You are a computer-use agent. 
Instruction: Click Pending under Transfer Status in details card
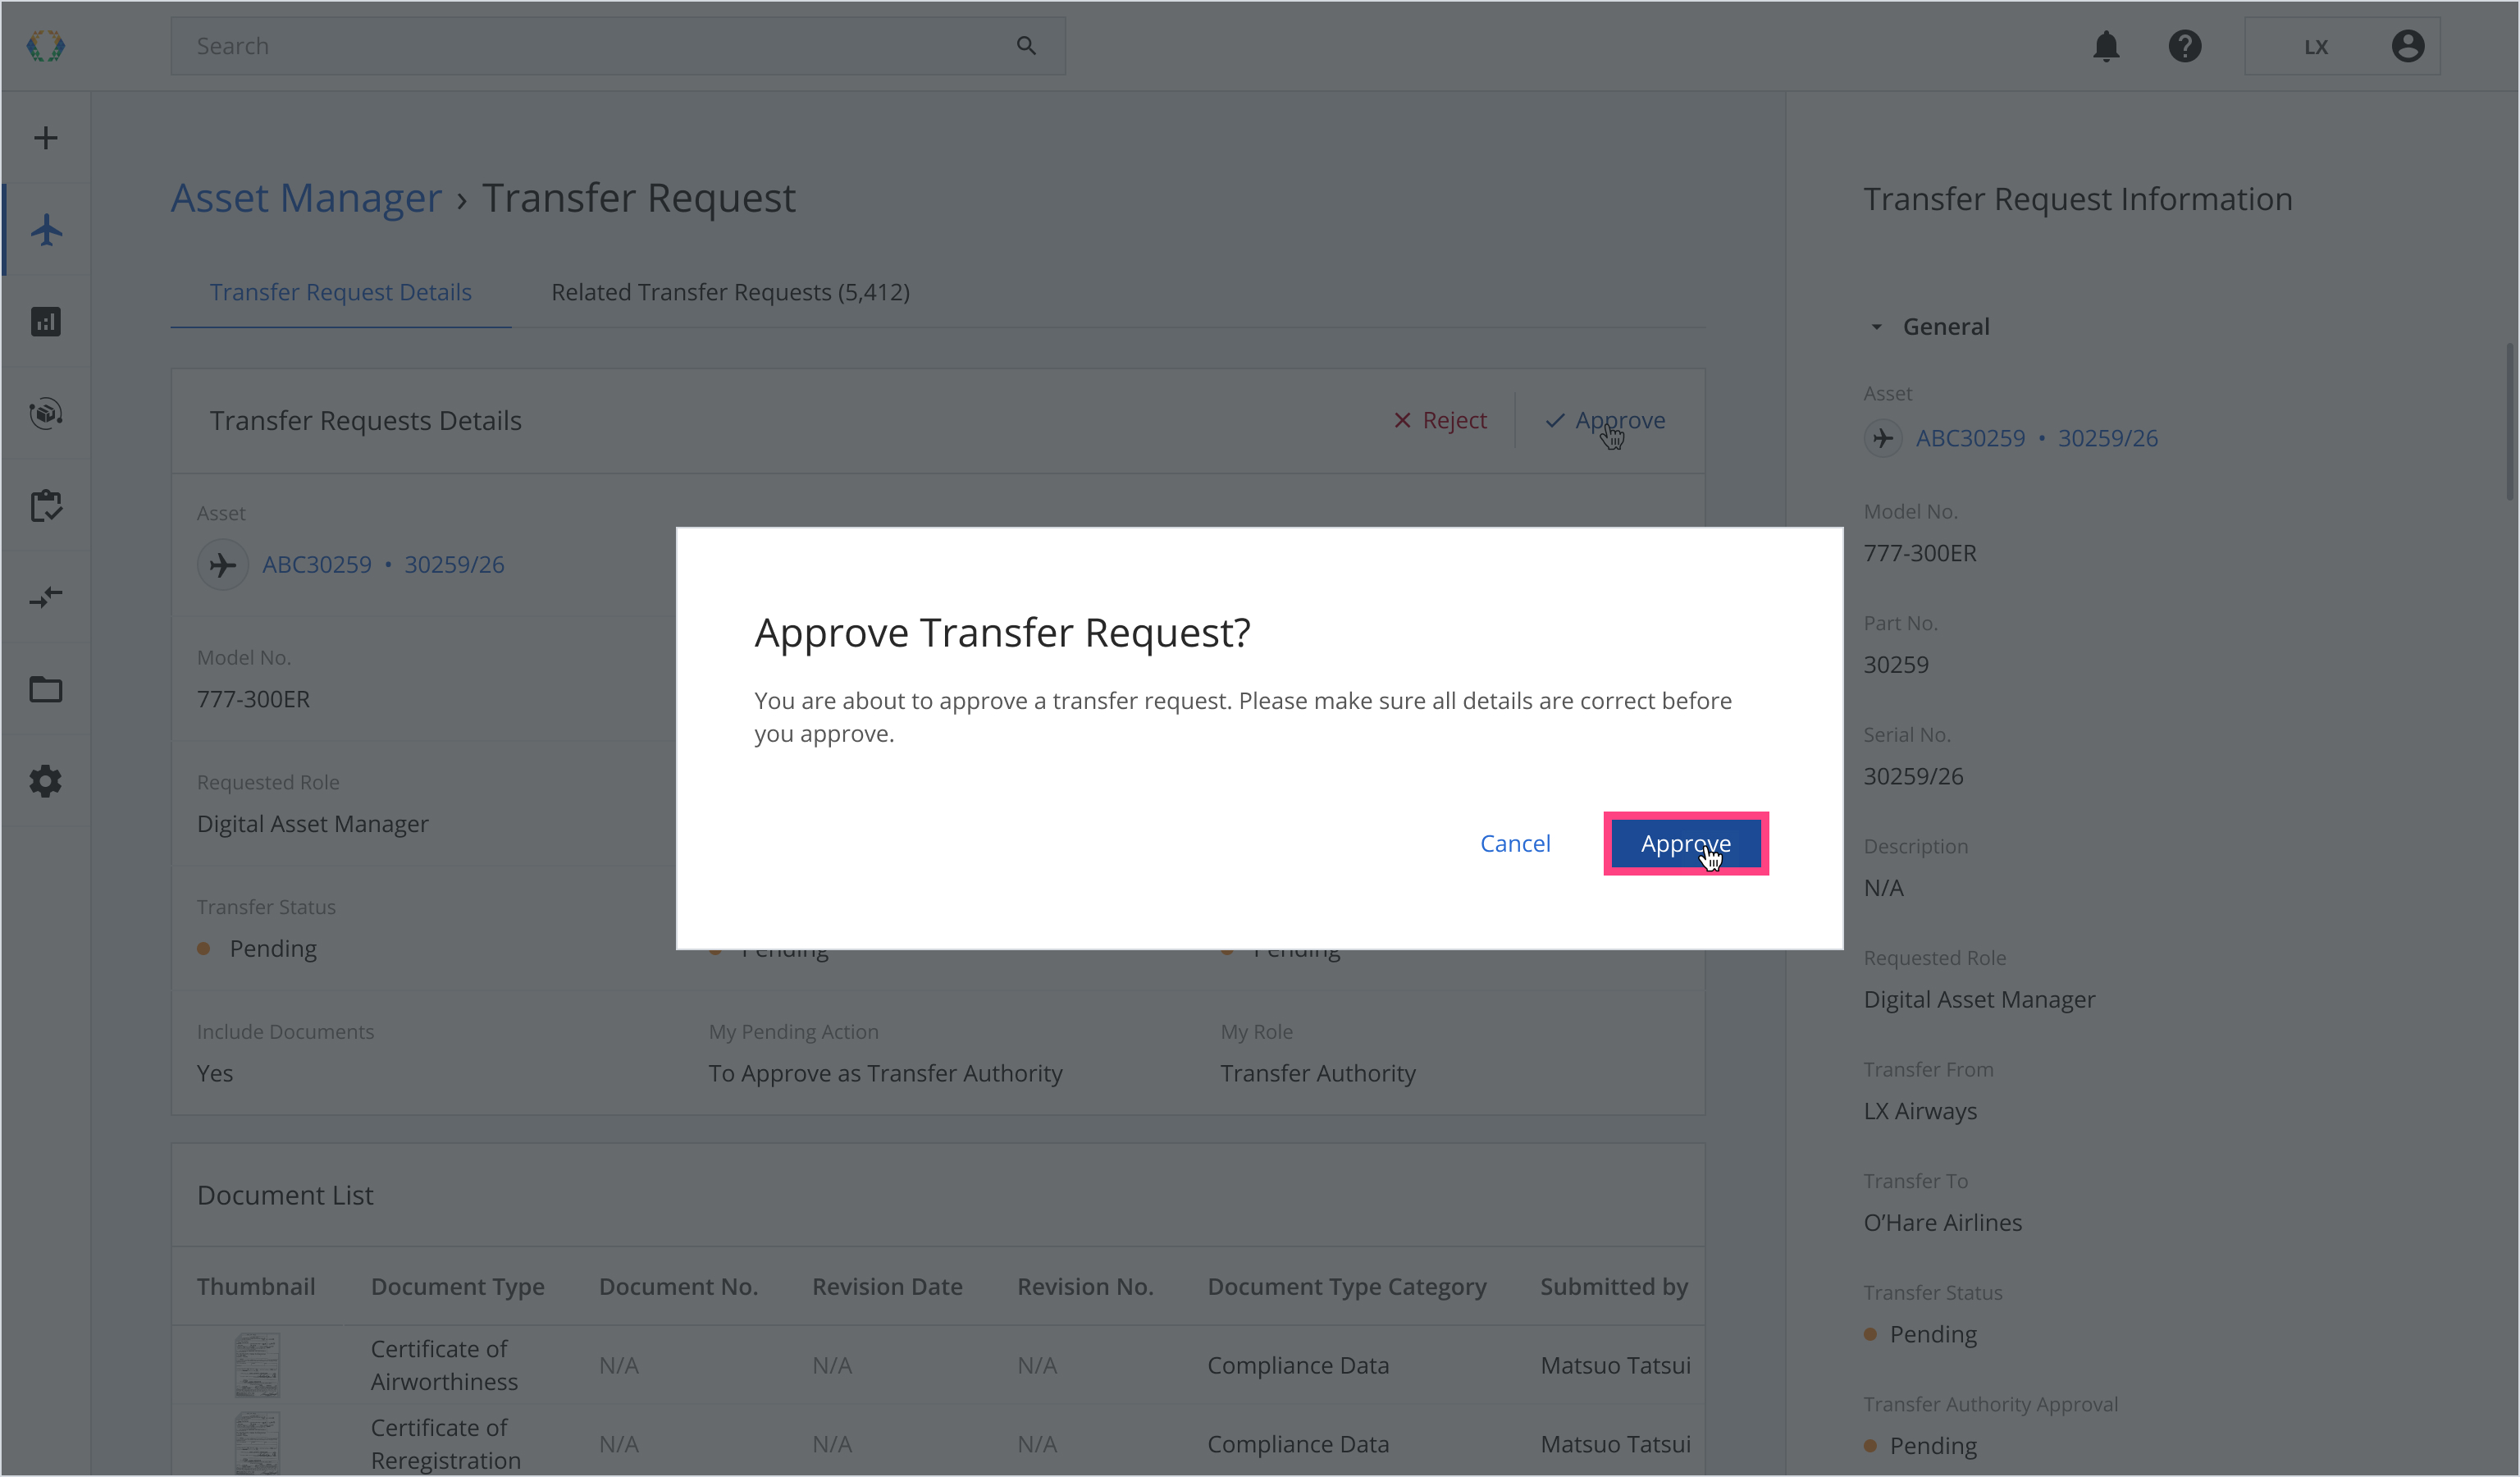coord(273,949)
